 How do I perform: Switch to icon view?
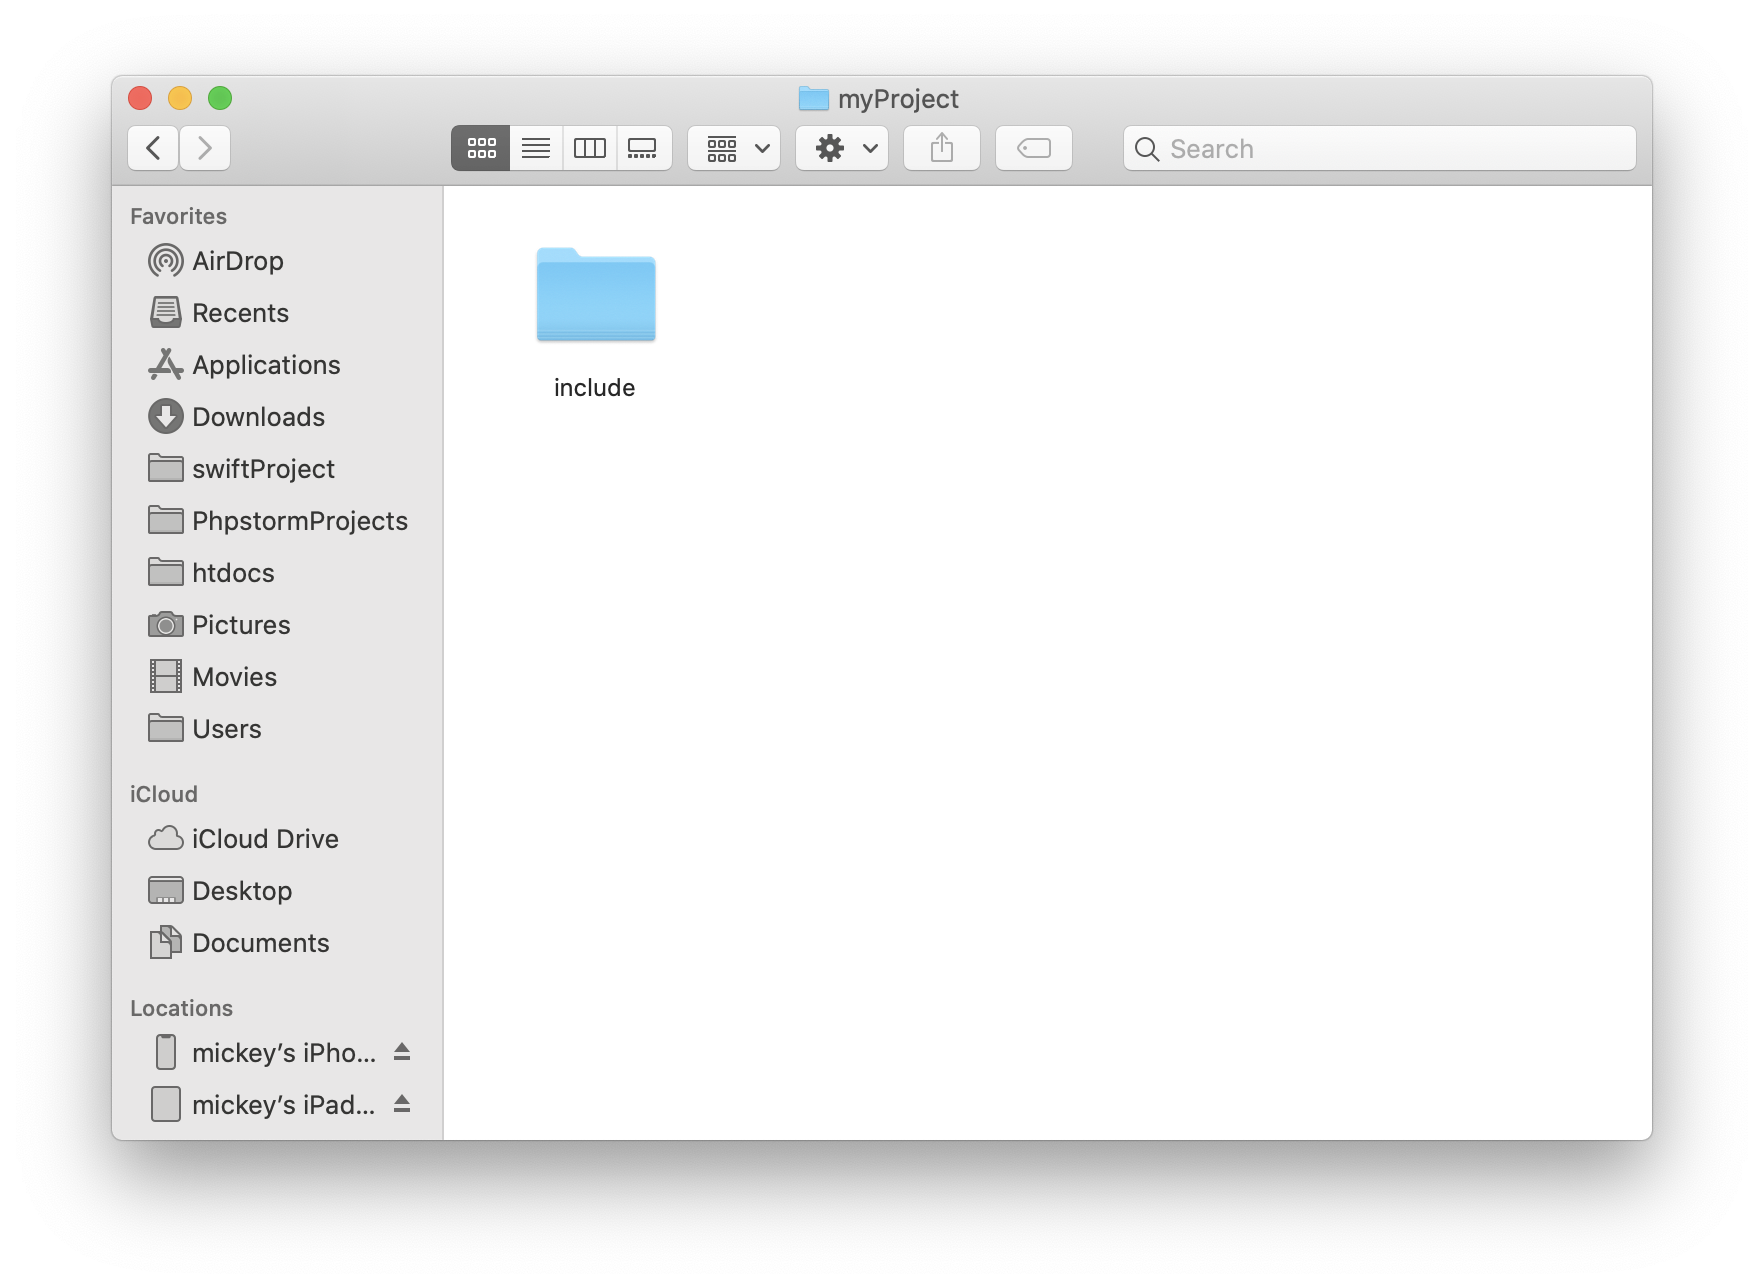pyautogui.click(x=481, y=148)
